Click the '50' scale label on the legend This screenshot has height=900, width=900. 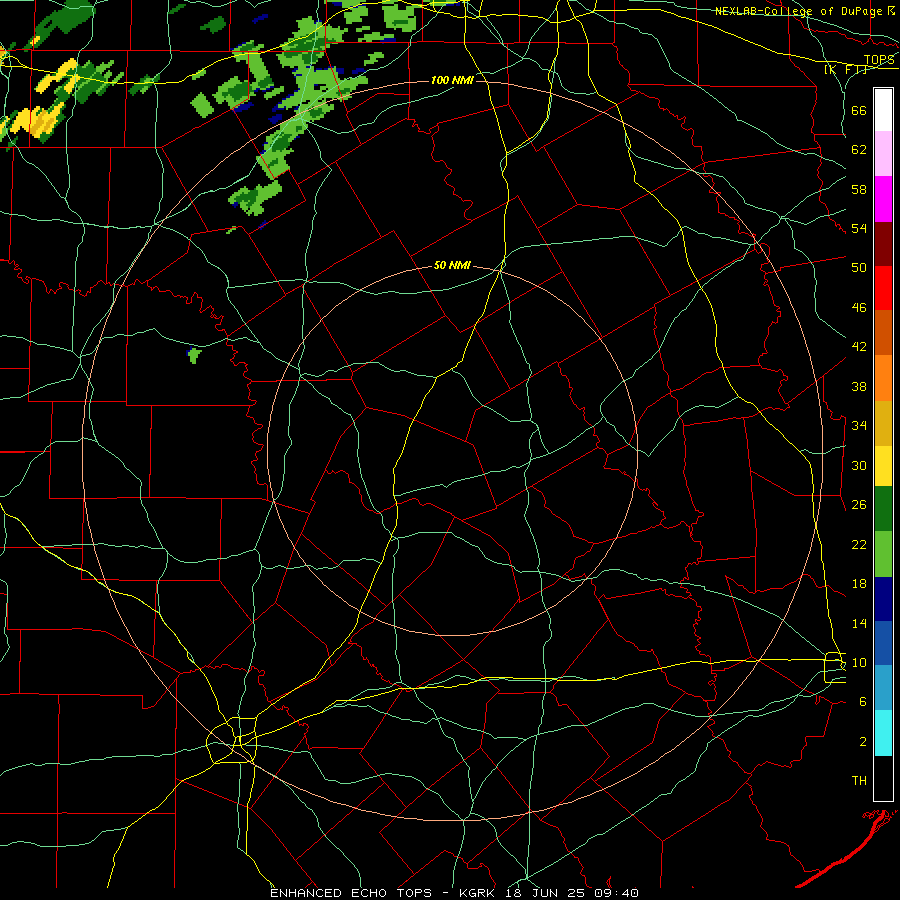point(859,268)
